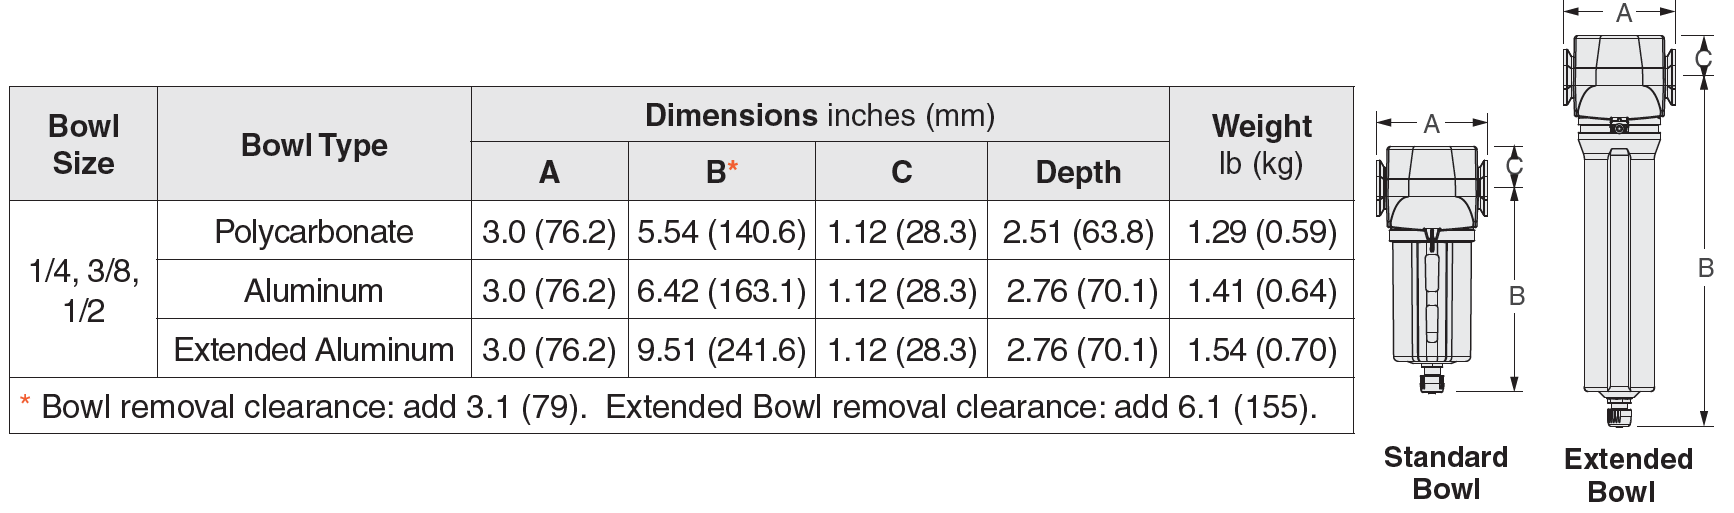Click the B dimension label on the Extended Bowl drawing
Viewport: 1734px width, 513px height.
(x=1706, y=268)
